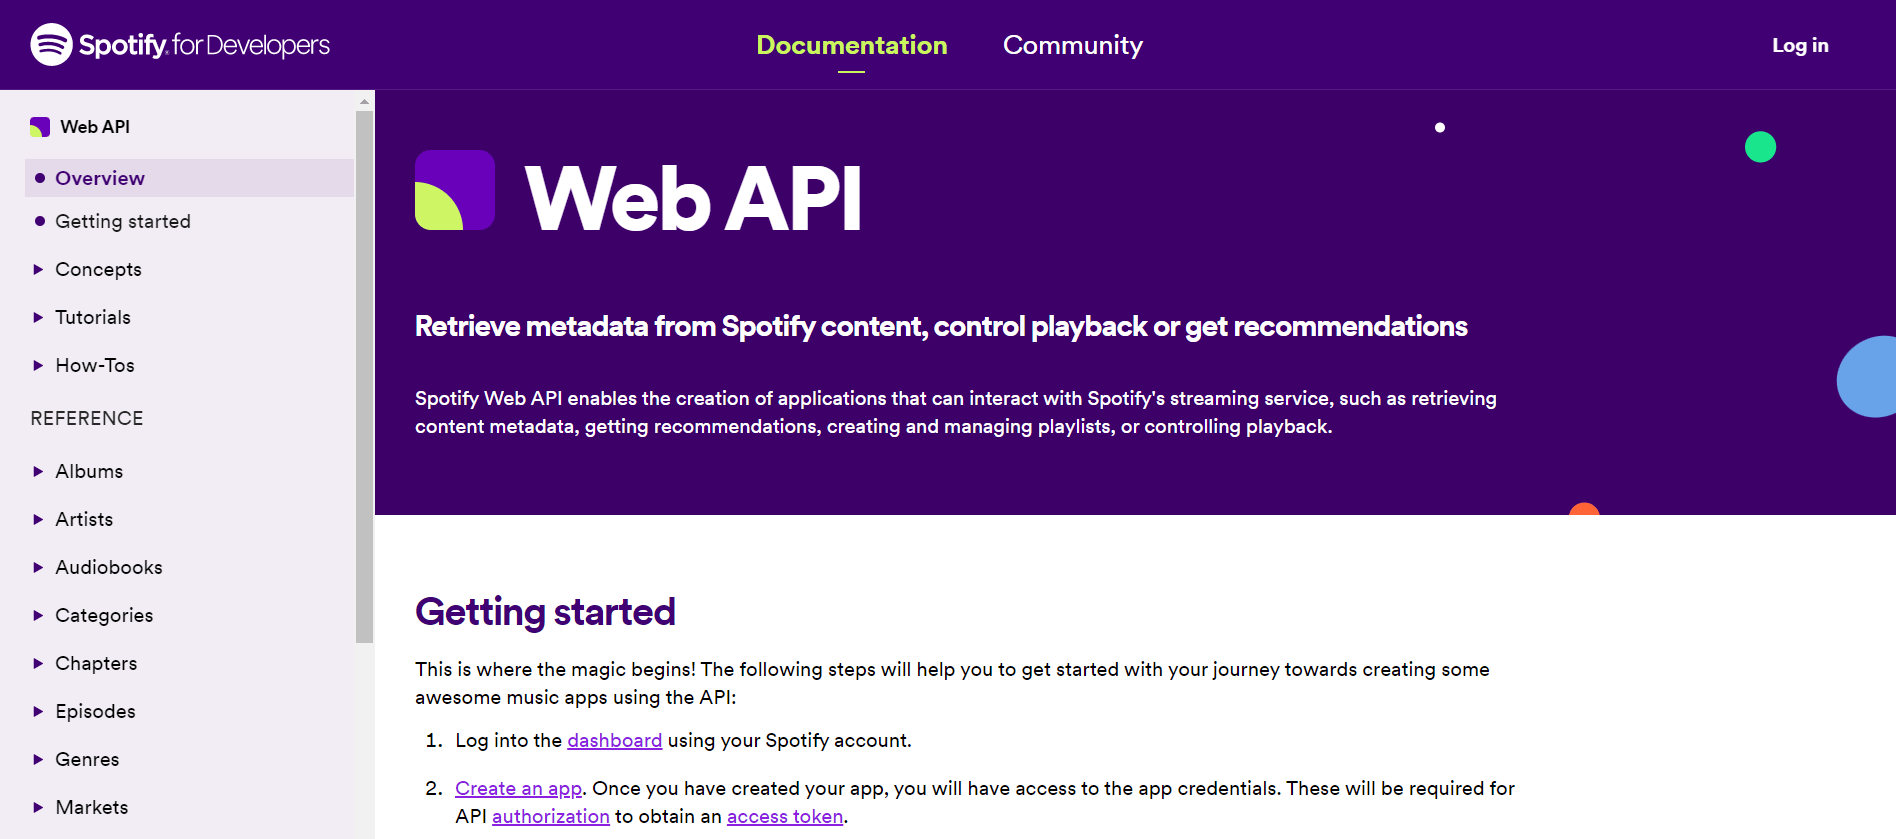
Task: Open the Tutorials sidebar item
Action: tap(93, 317)
